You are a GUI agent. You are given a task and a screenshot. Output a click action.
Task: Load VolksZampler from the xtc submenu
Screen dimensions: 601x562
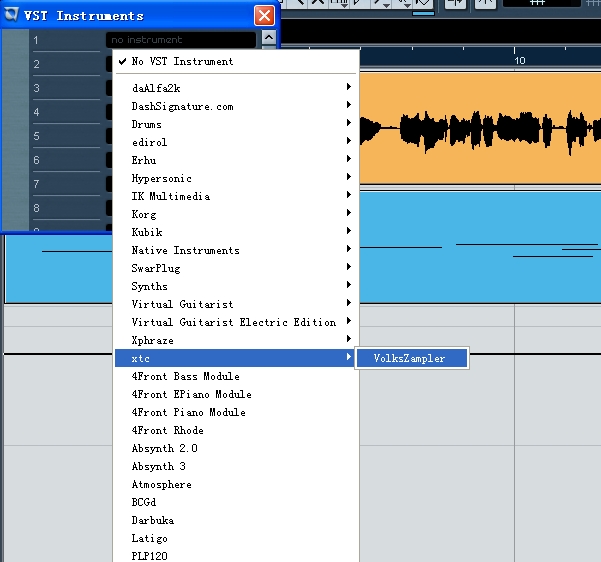(x=412, y=358)
